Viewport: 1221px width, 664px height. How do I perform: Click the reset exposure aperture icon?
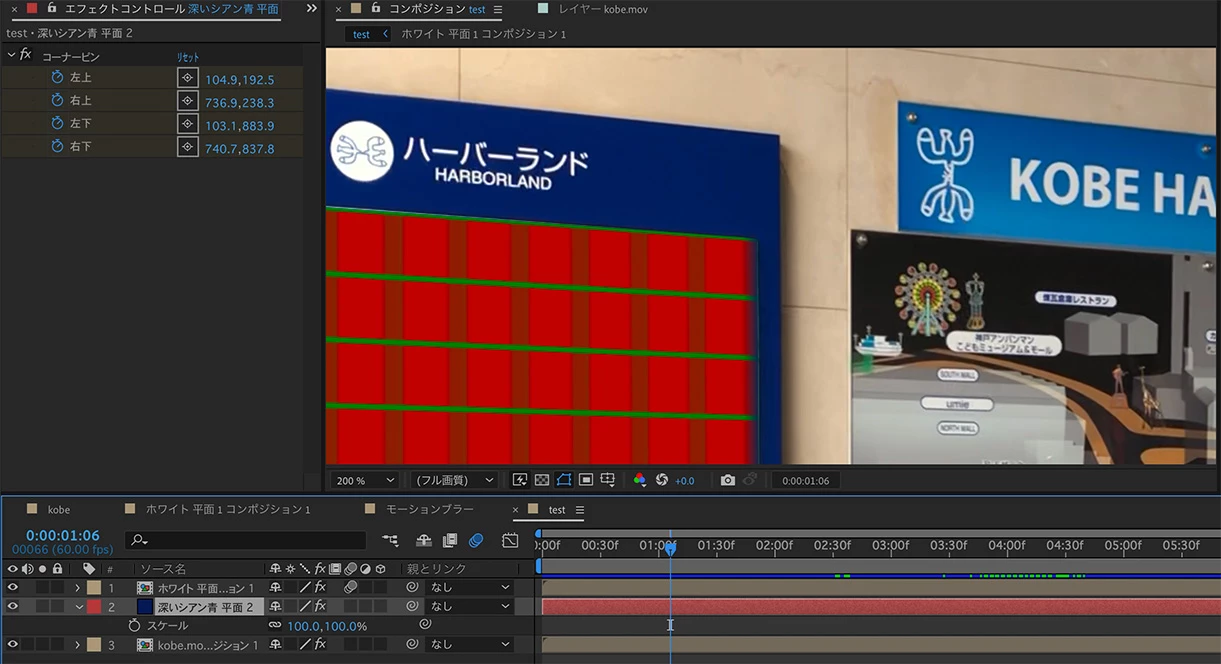pyautogui.click(x=662, y=480)
